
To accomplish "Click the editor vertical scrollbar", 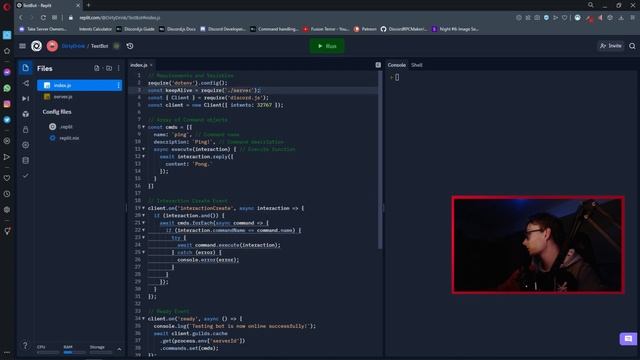I will coord(380,161).
